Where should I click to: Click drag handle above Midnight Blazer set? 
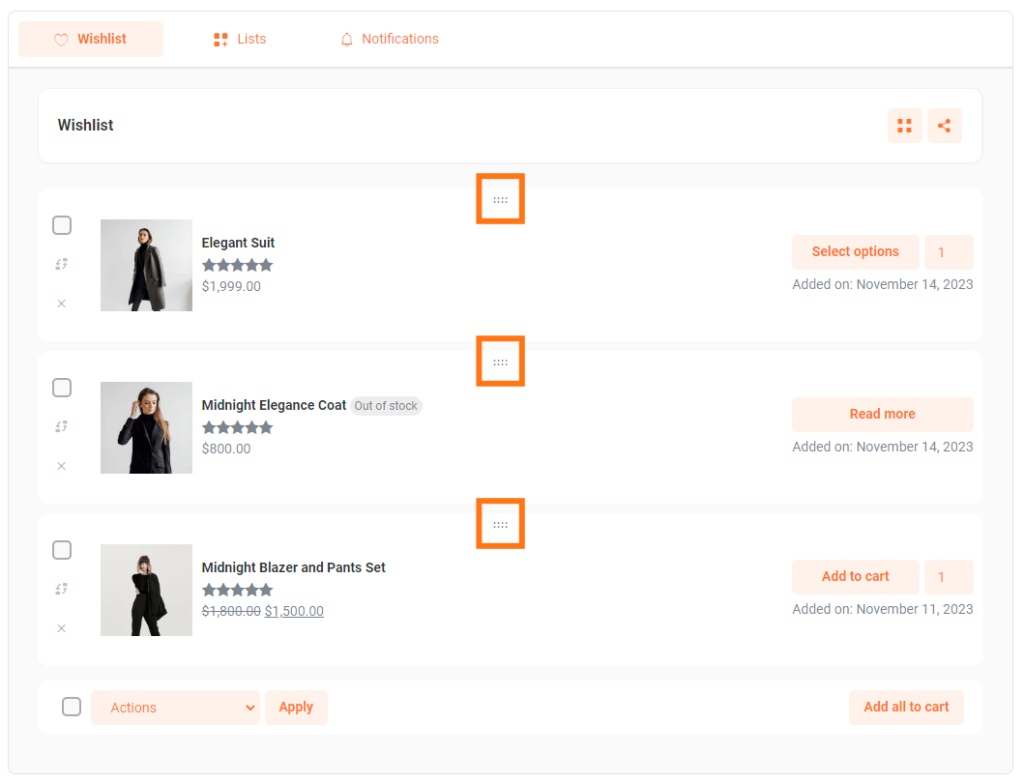(500, 524)
